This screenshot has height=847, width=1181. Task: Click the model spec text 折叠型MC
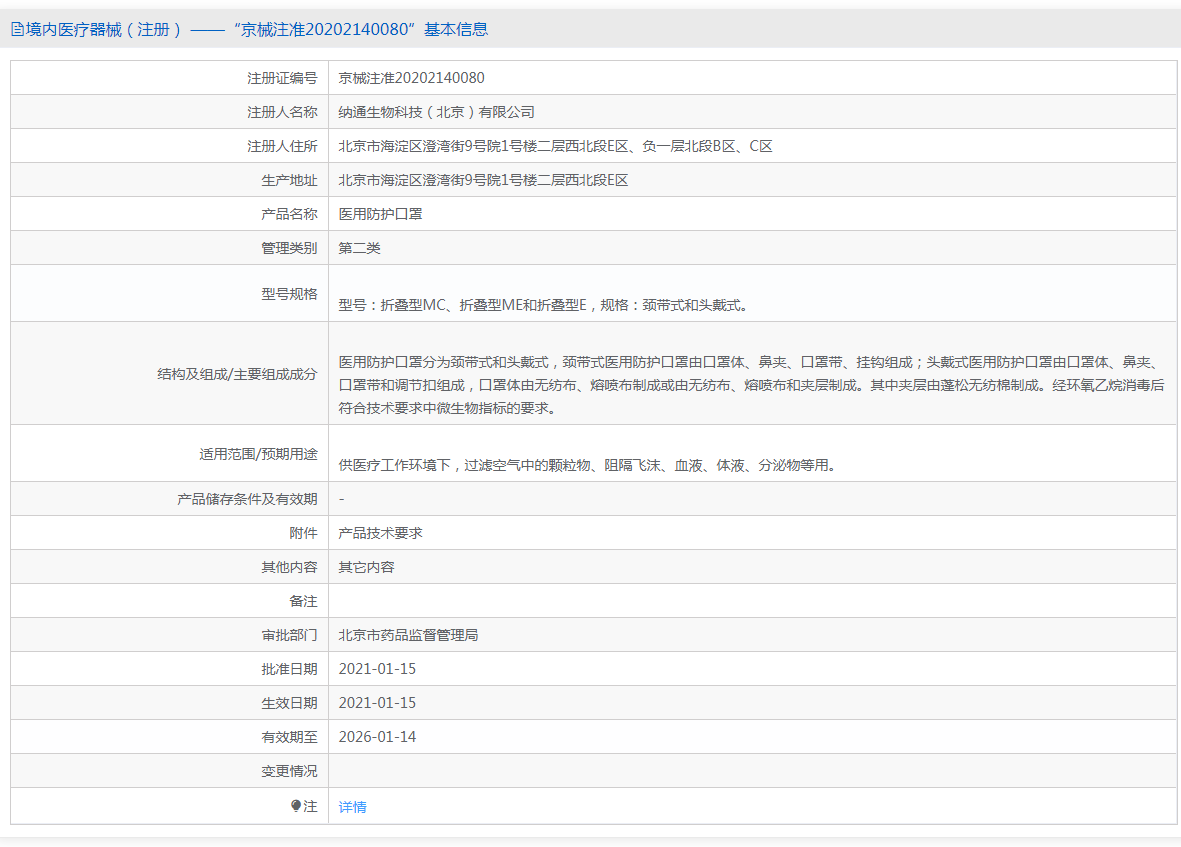pyautogui.click(x=414, y=305)
